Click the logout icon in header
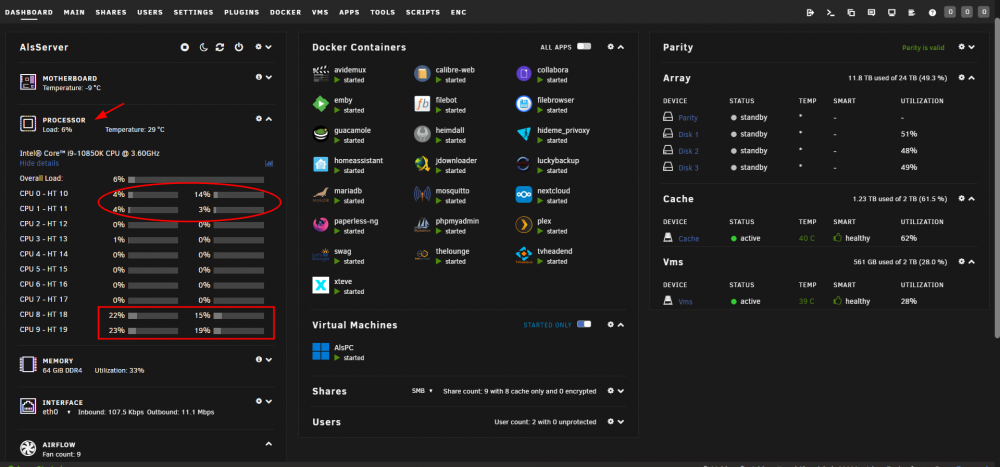The width and height of the screenshot is (1000, 467). pyautogui.click(x=810, y=12)
